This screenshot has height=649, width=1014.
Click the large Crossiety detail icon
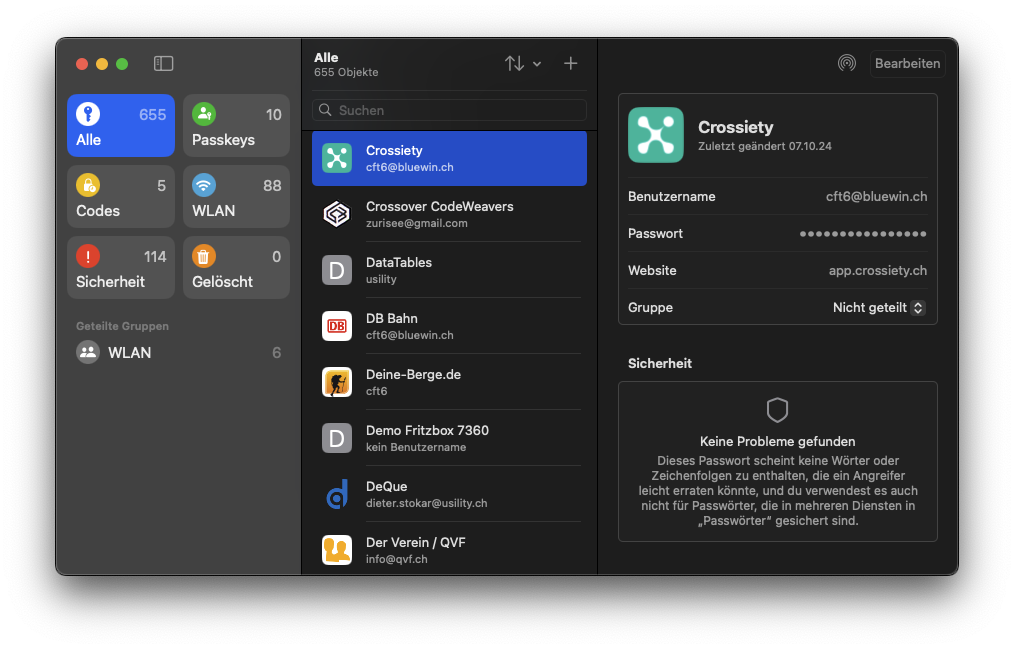coord(656,134)
